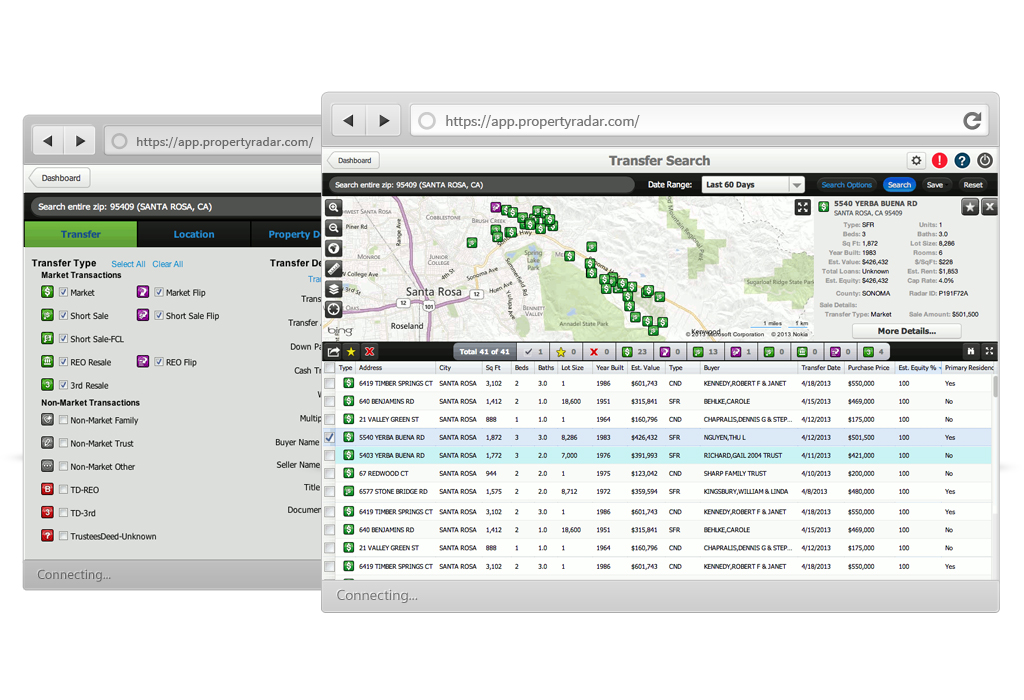Viewport: 1024px width, 700px height.
Task: Uncheck the Short Sale transfer type
Action: pyautogui.click(x=64, y=316)
